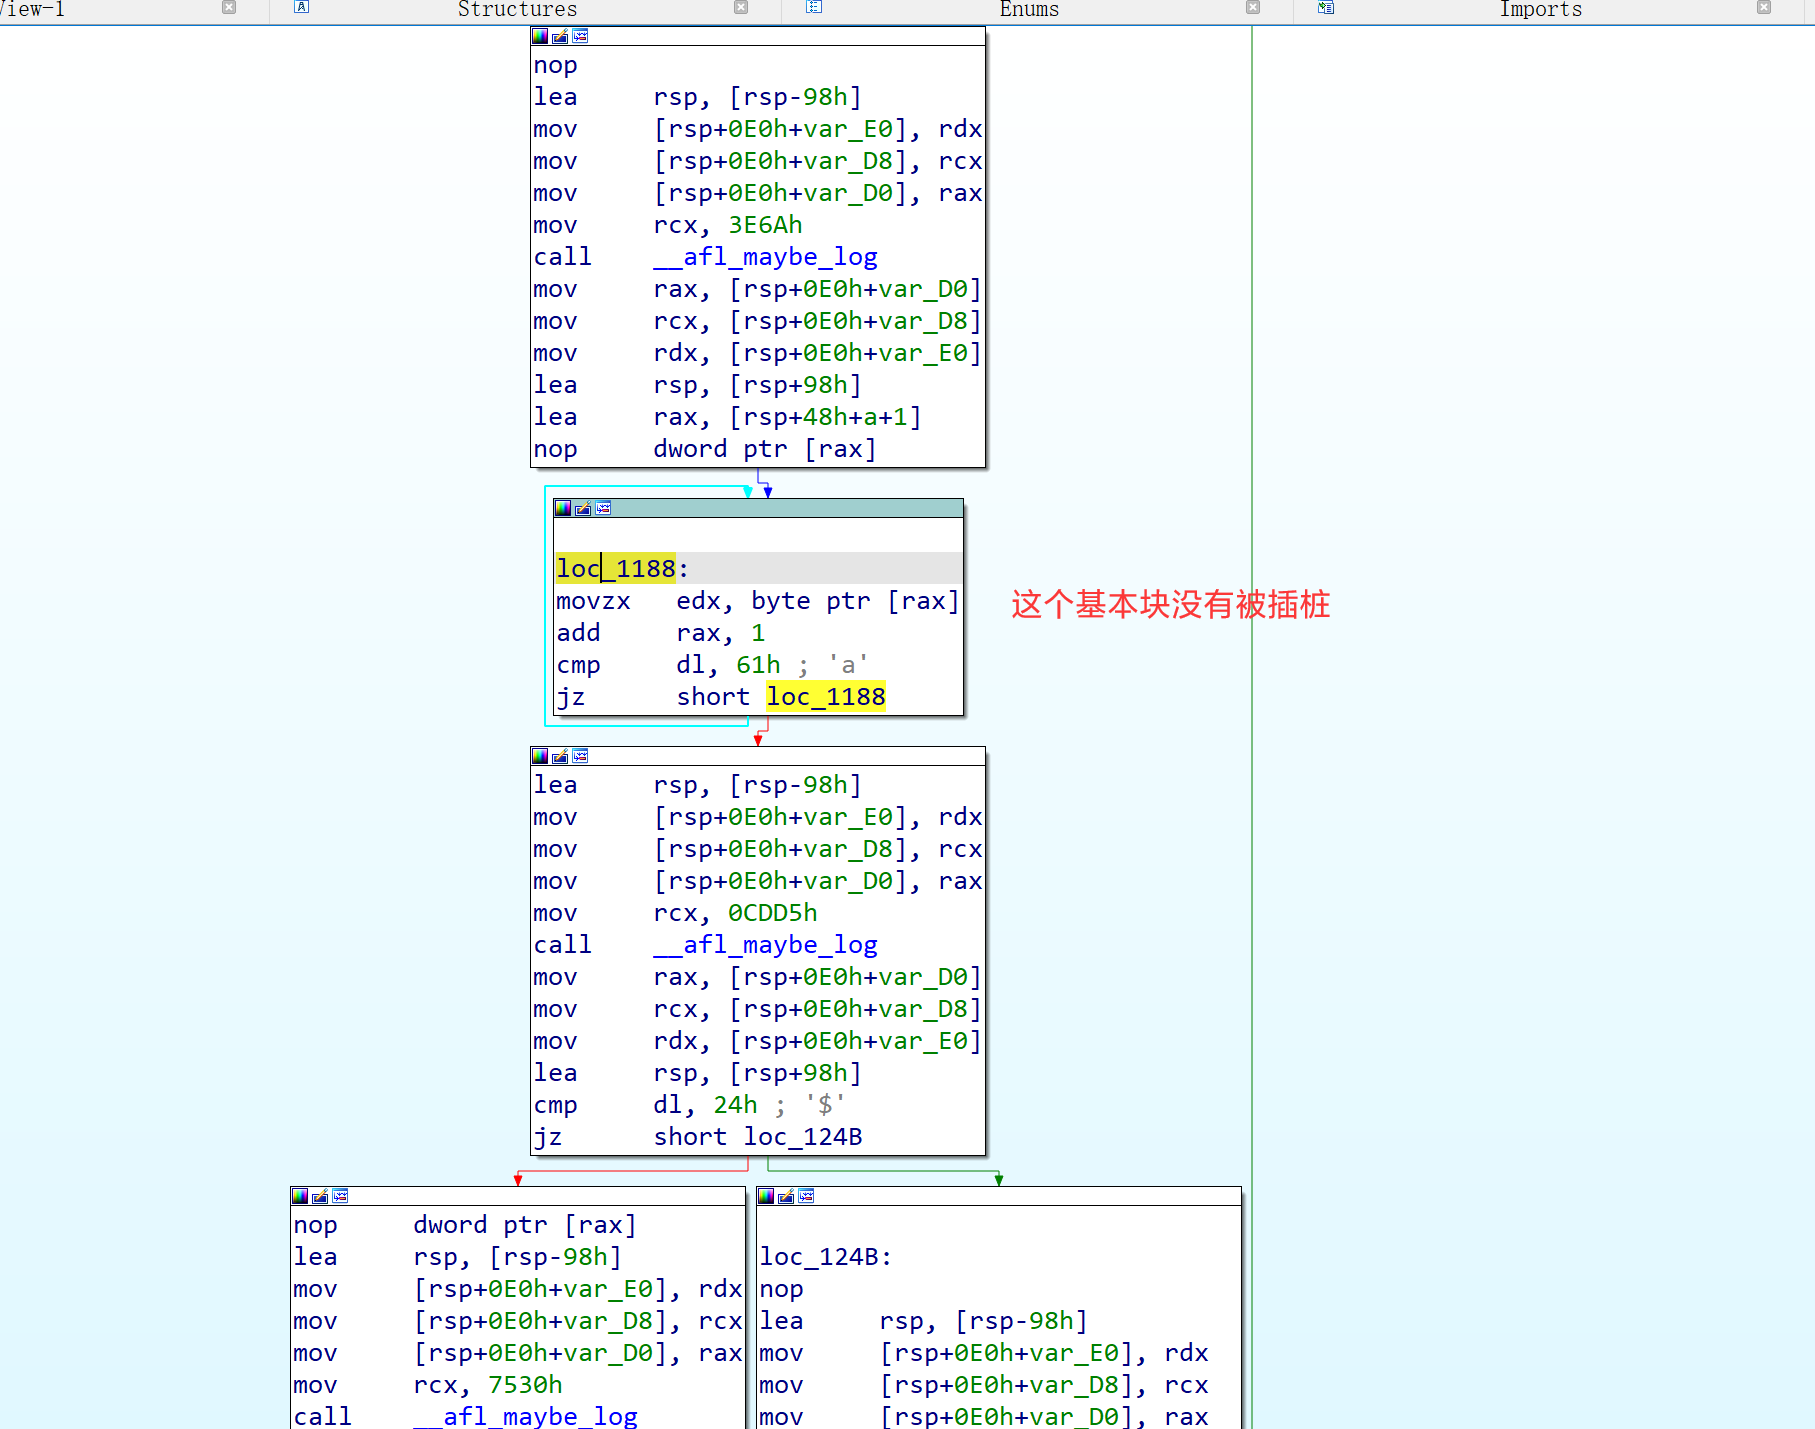Click the loc_1188 jump target in the jz line

826,697
